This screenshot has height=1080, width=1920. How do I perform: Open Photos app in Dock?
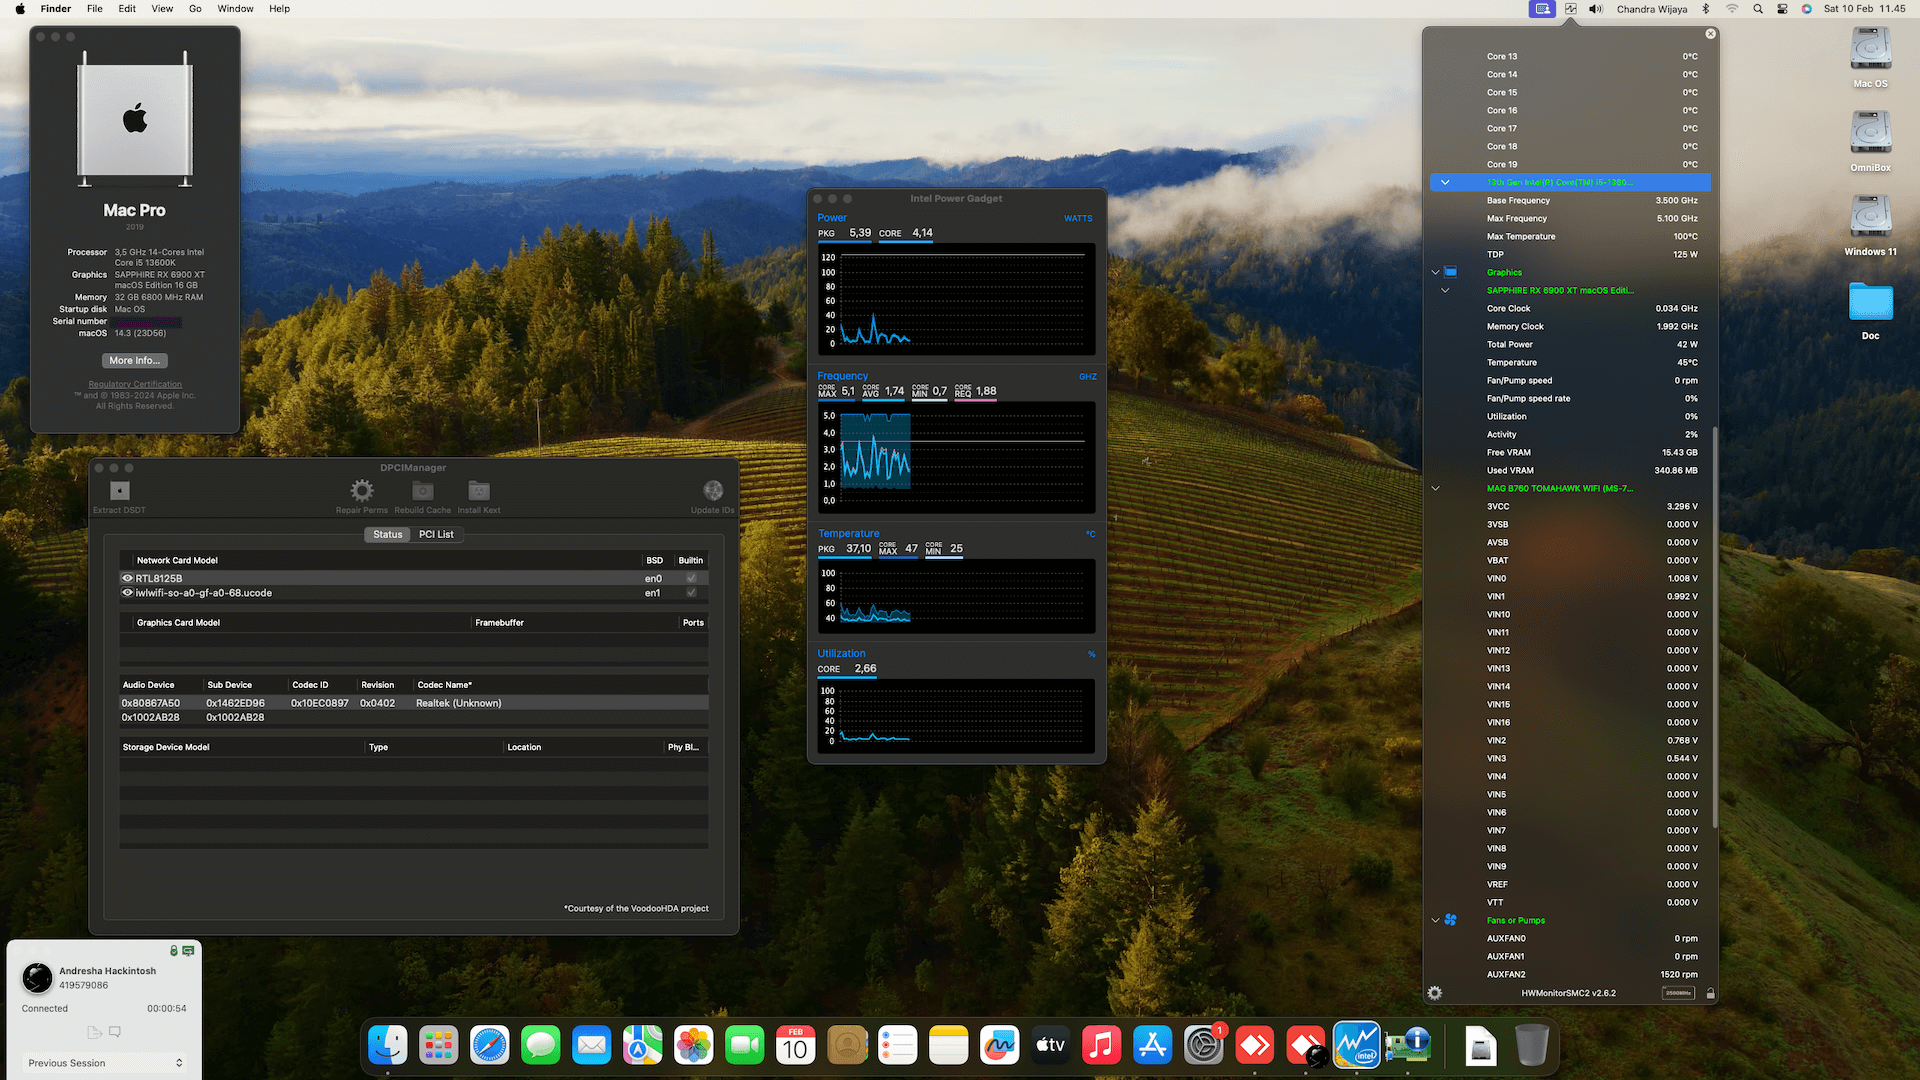[x=694, y=1046]
